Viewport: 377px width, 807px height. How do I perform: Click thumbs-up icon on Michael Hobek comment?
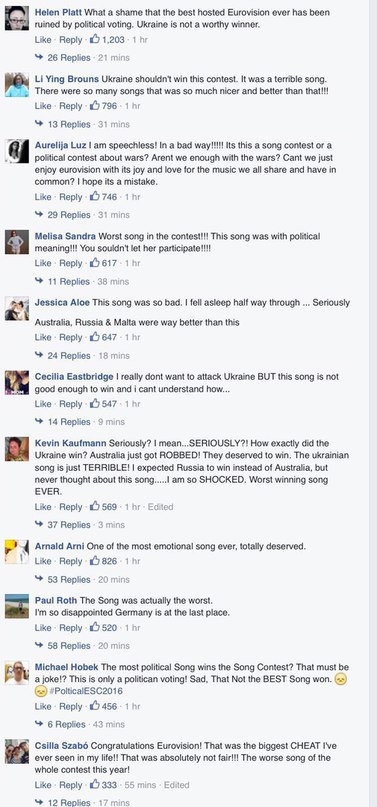(95, 706)
